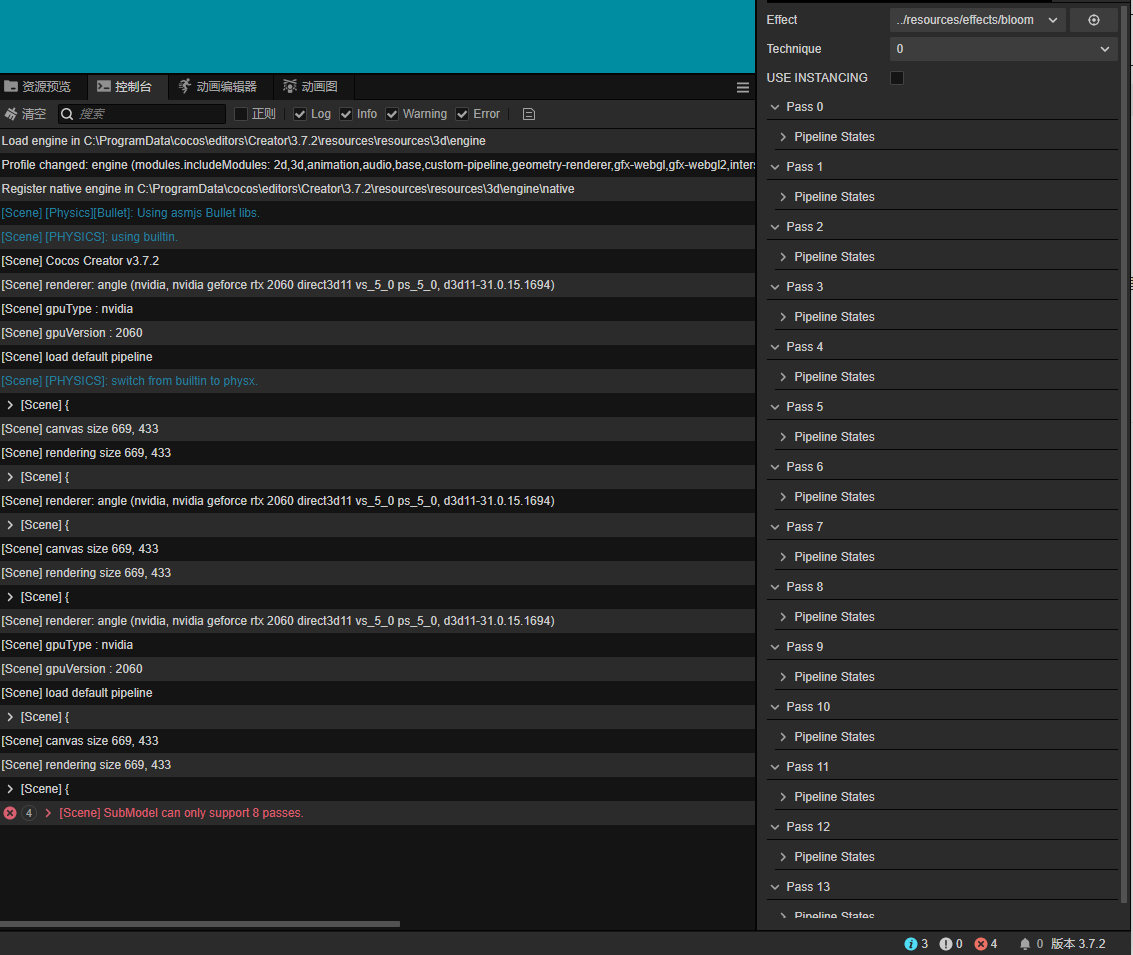The image size is (1133, 955).
Task: Click the info count icon in status bar
Action: point(910,944)
